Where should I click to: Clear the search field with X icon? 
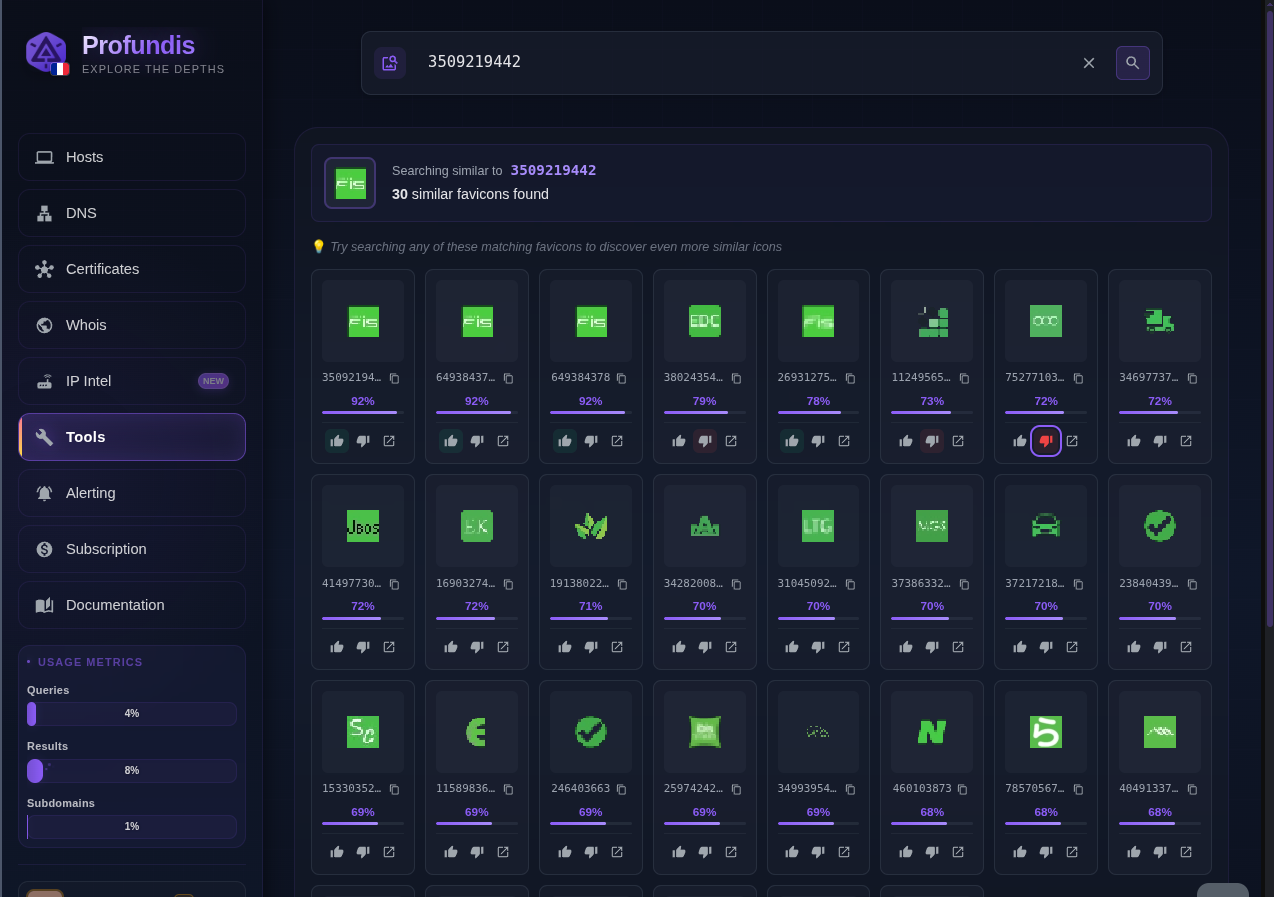click(1089, 63)
